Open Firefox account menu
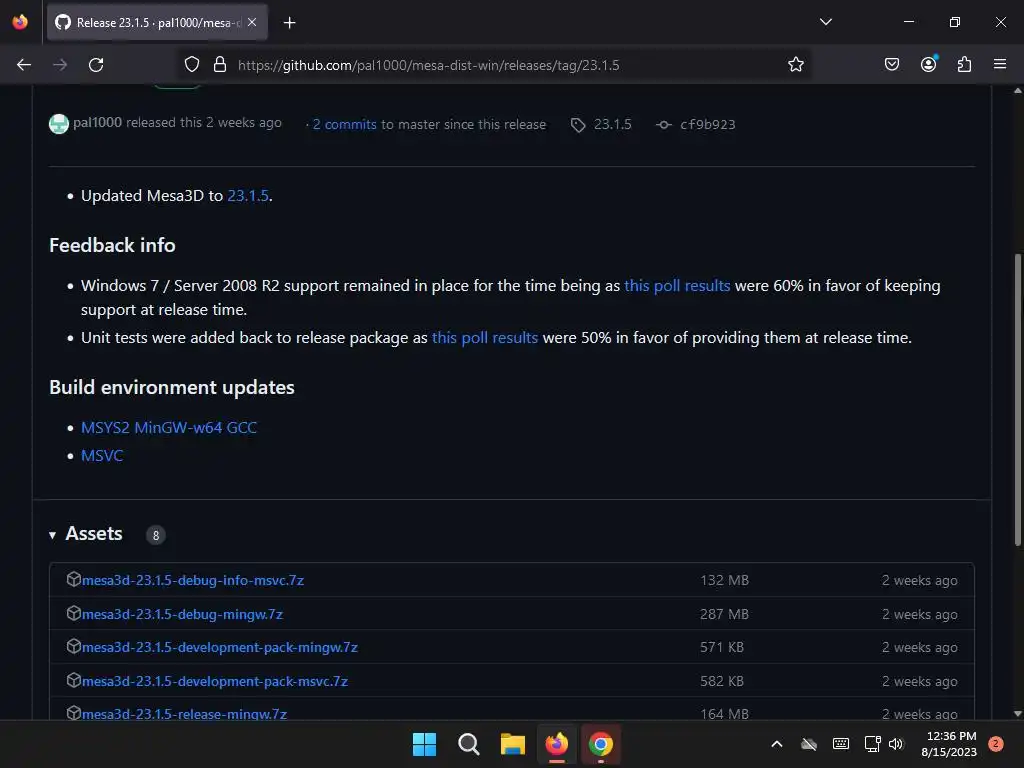 pos(928,64)
